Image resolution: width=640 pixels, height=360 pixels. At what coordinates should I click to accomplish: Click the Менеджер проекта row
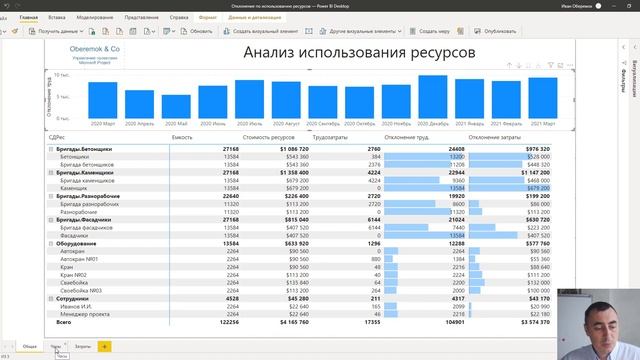click(299, 314)
